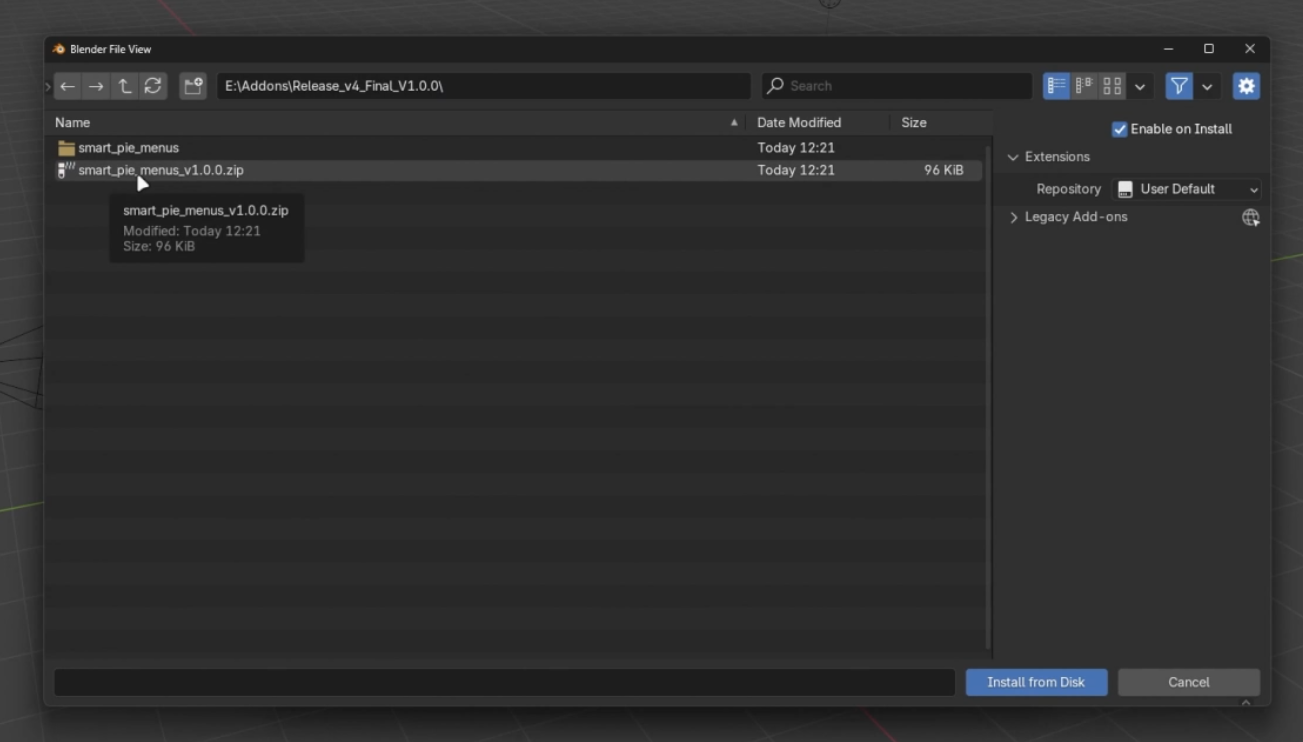Click the folder icon beside smart_pie_menus
The image size is (1303, 742).
pyautogui.click(x=66, y=148)
